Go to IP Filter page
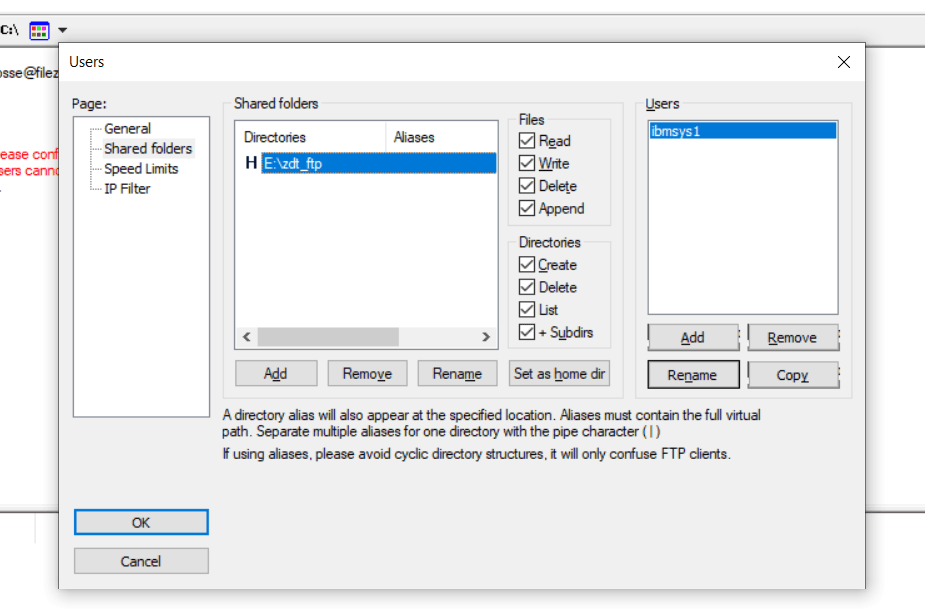Screen dimensions: 925x612 coord(127,189)
